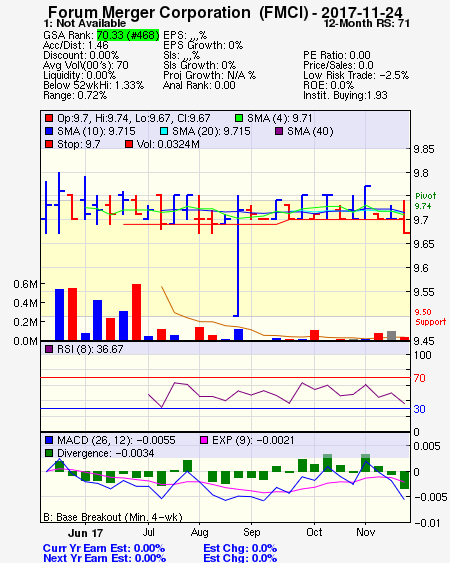Screen dimensions: 450x563
Task: Click the Range: 0.72% text
Action: [75, 96]
